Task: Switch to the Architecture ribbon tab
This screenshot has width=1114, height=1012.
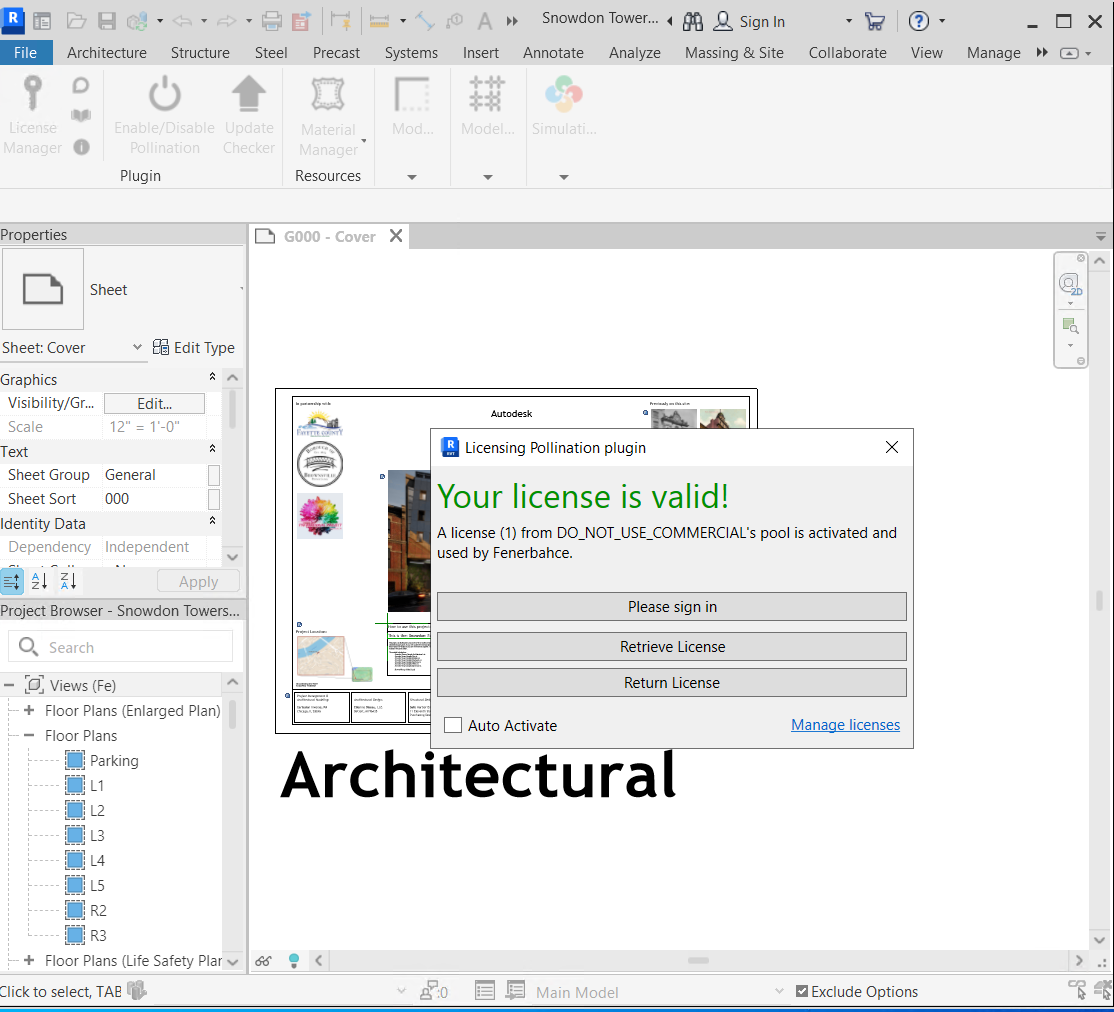Action: (107, 53)
